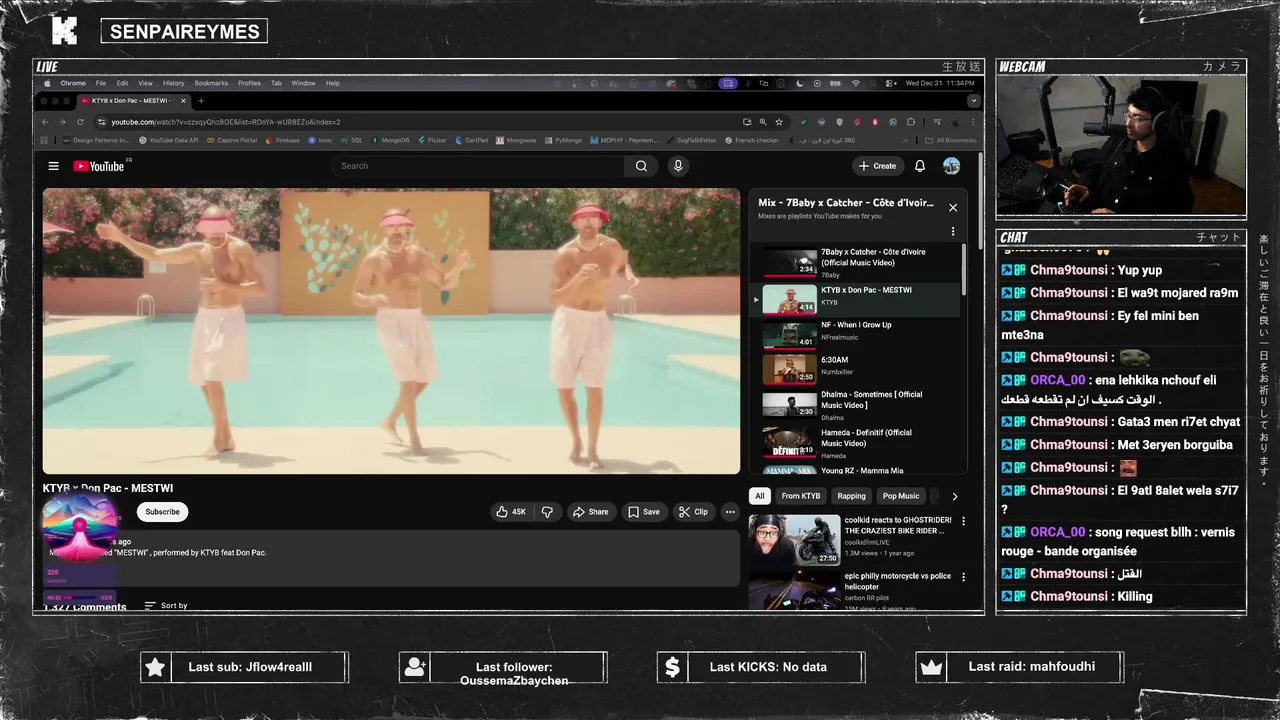Like the video with 45K thumbs up
Screen dimensions: 1280x720
tap(510, 512)
